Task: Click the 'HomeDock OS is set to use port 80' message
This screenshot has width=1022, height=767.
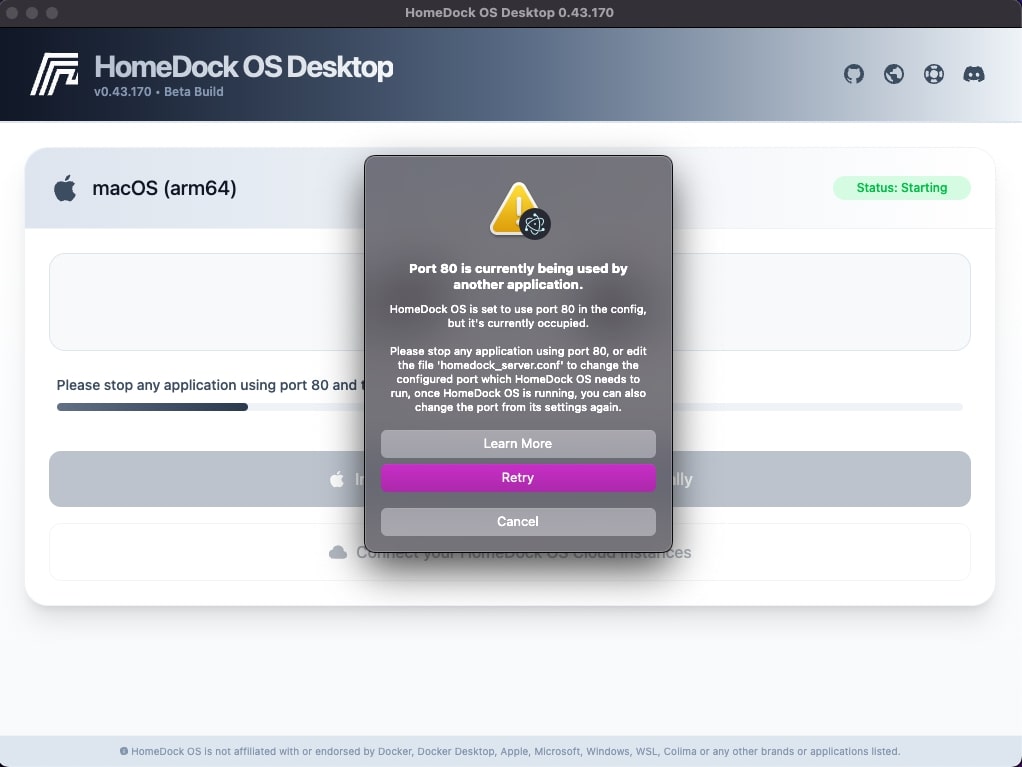Action: coord(518,316)
